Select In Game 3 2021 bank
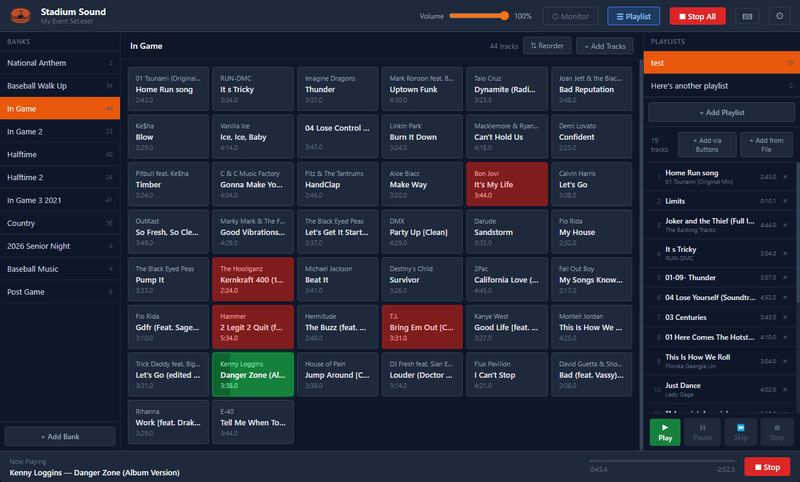 [x=60, y=200]
